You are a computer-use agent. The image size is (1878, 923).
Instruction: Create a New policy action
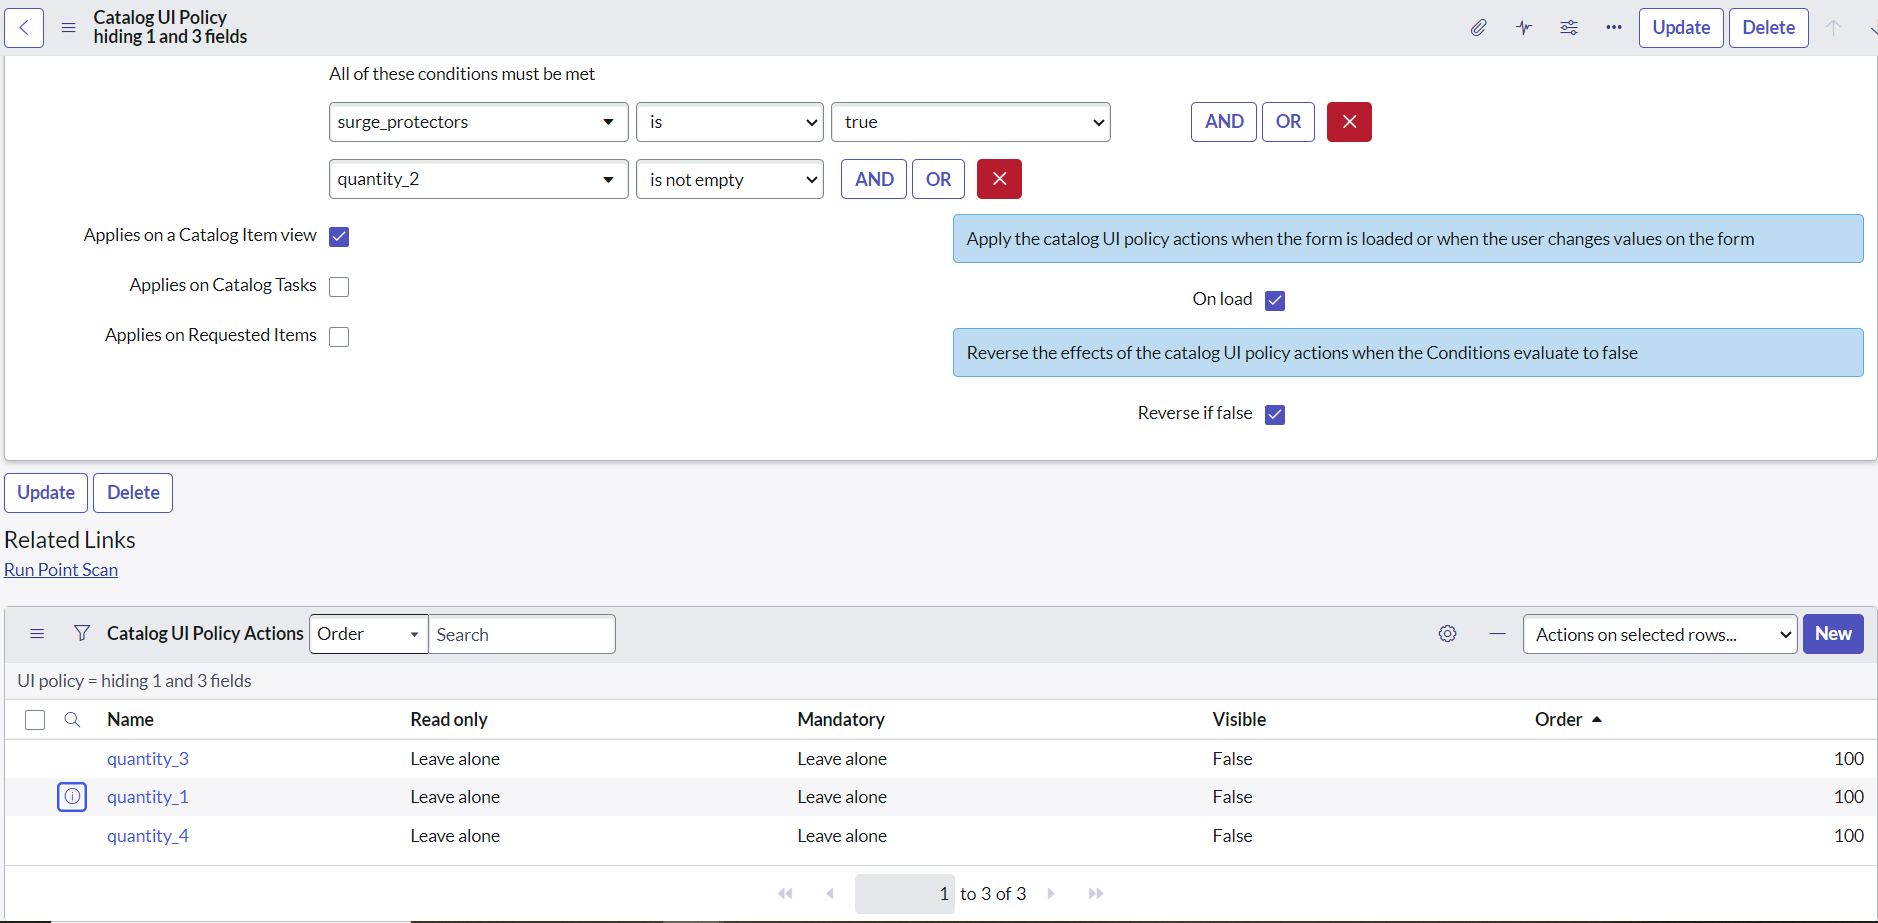tap(1833, 634)
